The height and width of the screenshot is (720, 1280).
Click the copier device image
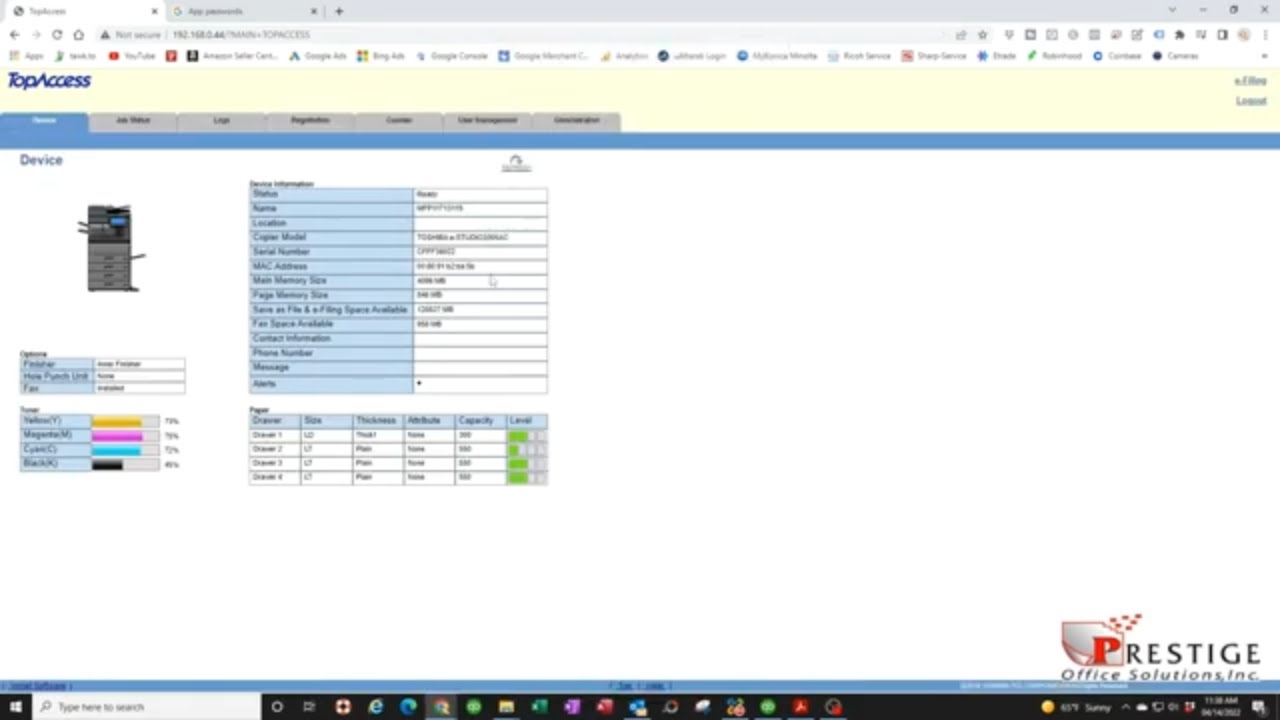(110, 248)
